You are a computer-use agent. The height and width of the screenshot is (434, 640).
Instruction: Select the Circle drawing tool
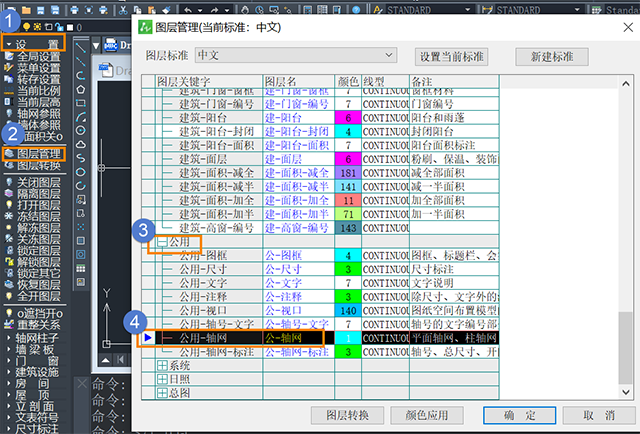pos(80,130)
